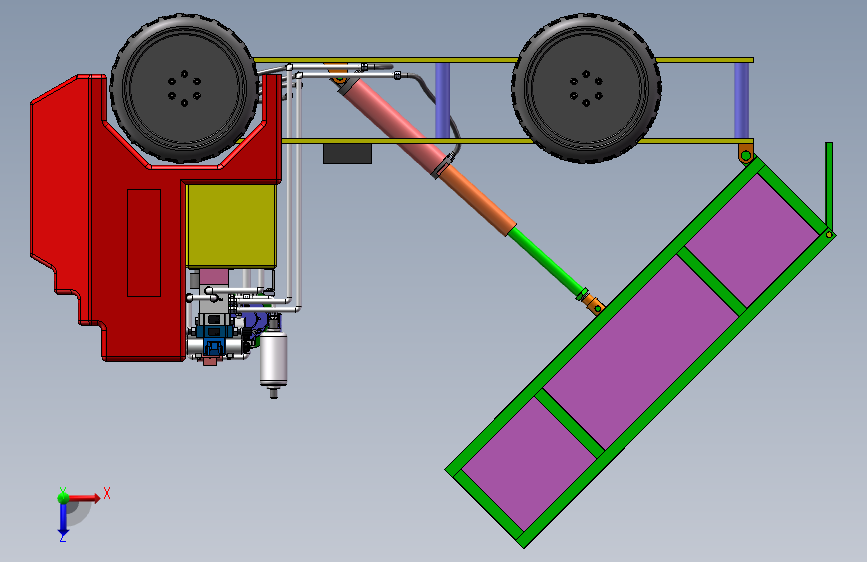This screenshot has height=562, width=867.
Task: Select the thin green piston rod
Action: point(546,261)
